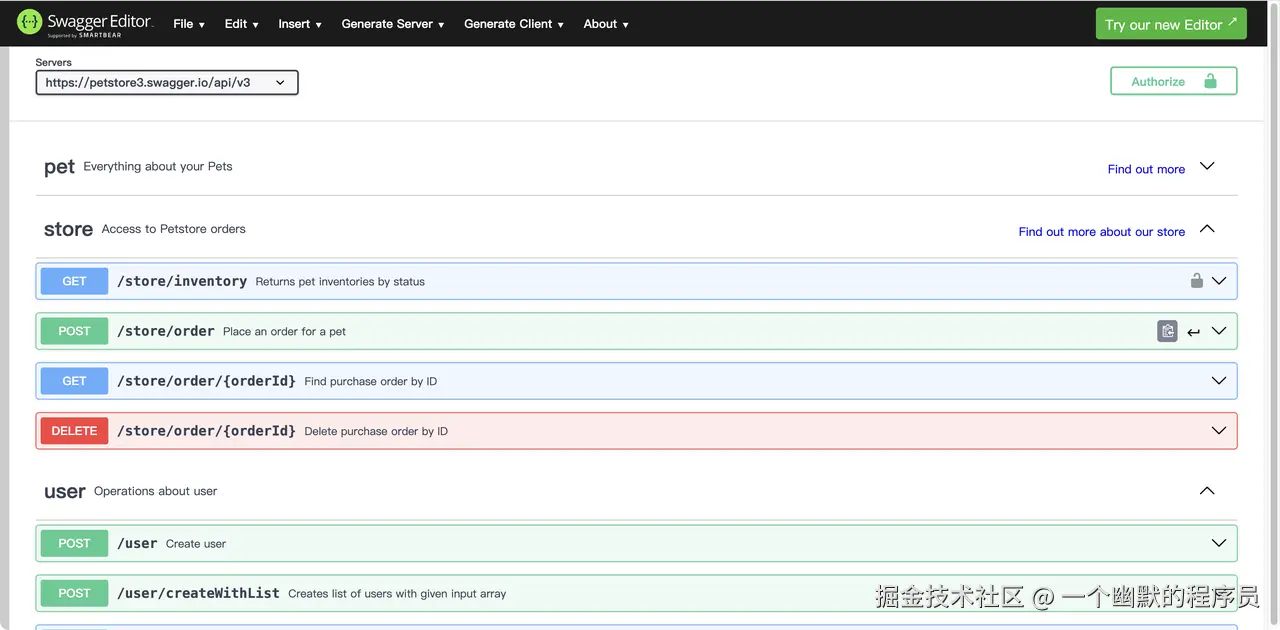Click 'Creates list of users with given input array'

point(397,594)
